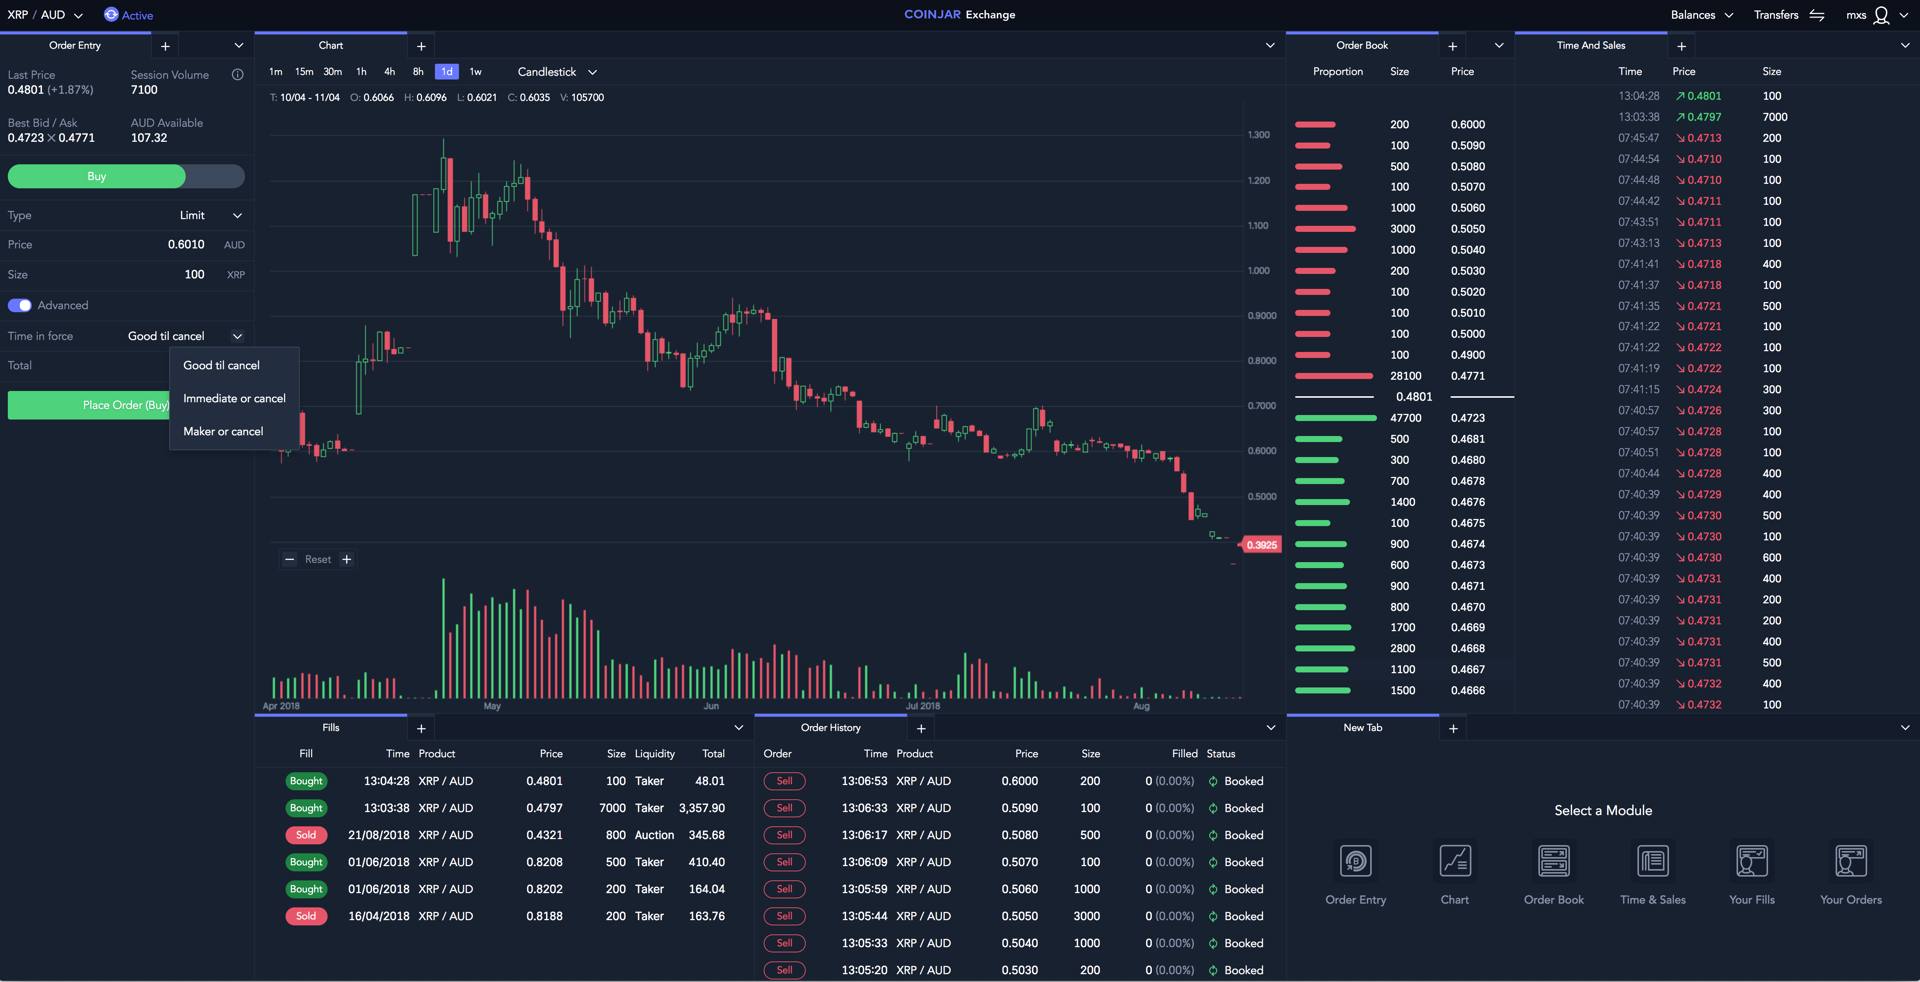Add a tab next to Order Entry
The height and width of the screenshot is (982, 1920).
[166, 46]
